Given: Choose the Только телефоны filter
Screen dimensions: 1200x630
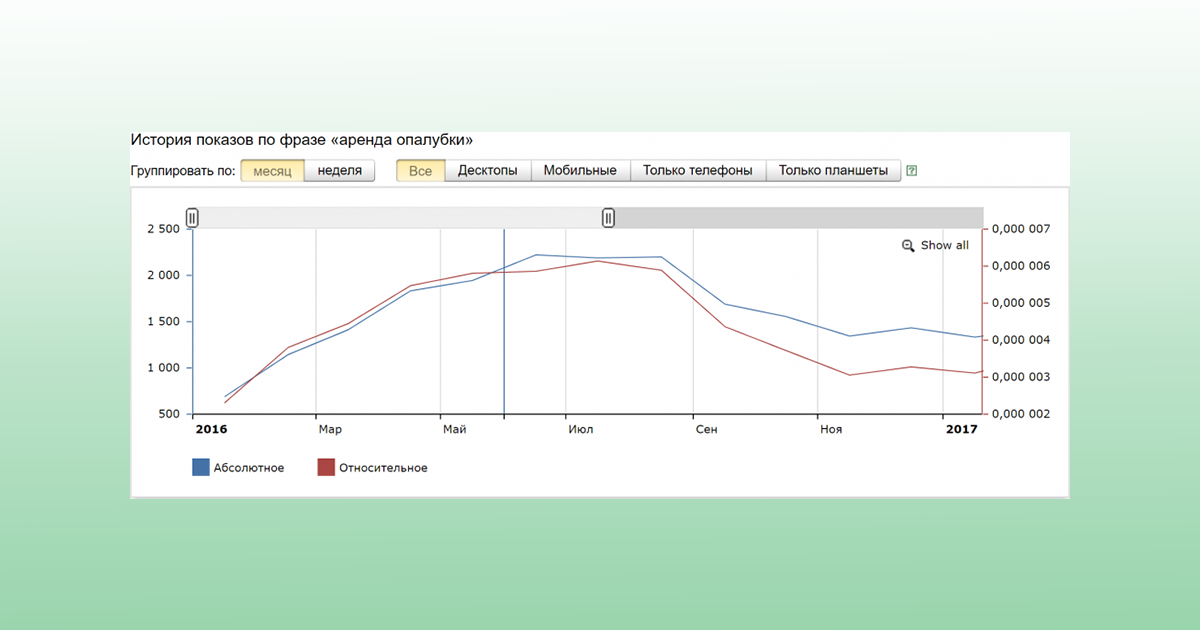Looking at the screenshot, I should point(698,171).
